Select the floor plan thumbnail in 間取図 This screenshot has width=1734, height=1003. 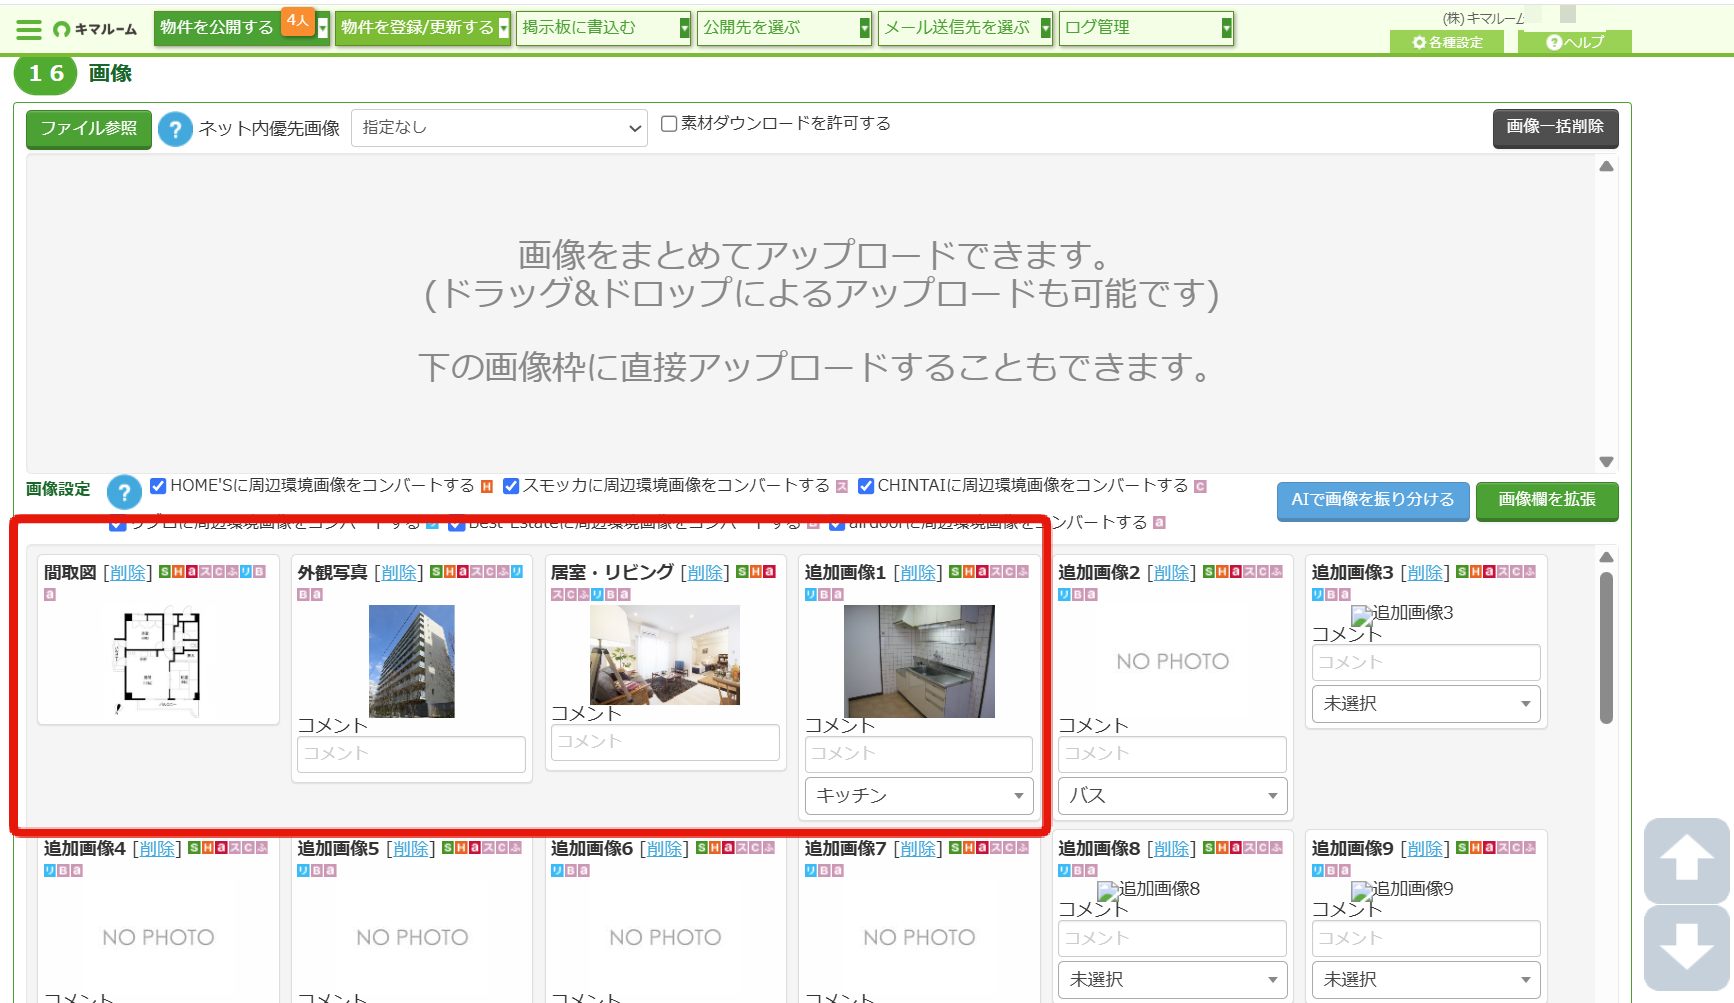point(158,661)
